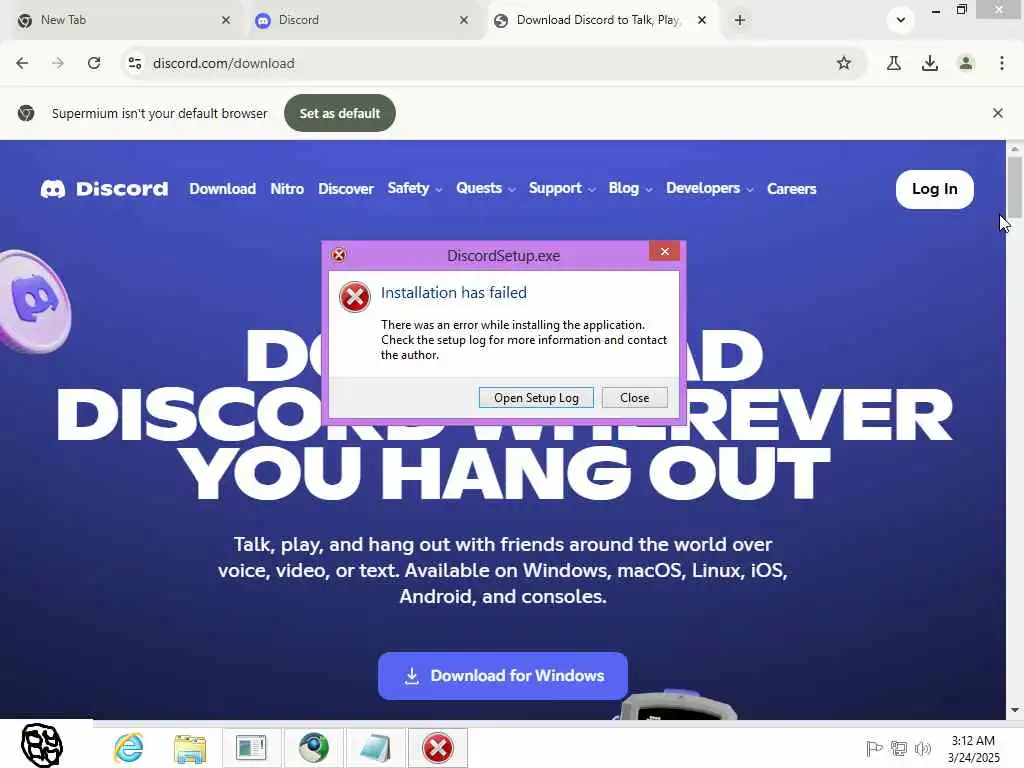Click the "Installation has failed" heading
Image resolution: width=1024 pixels, height=768 pixels.
click(453, 293)
